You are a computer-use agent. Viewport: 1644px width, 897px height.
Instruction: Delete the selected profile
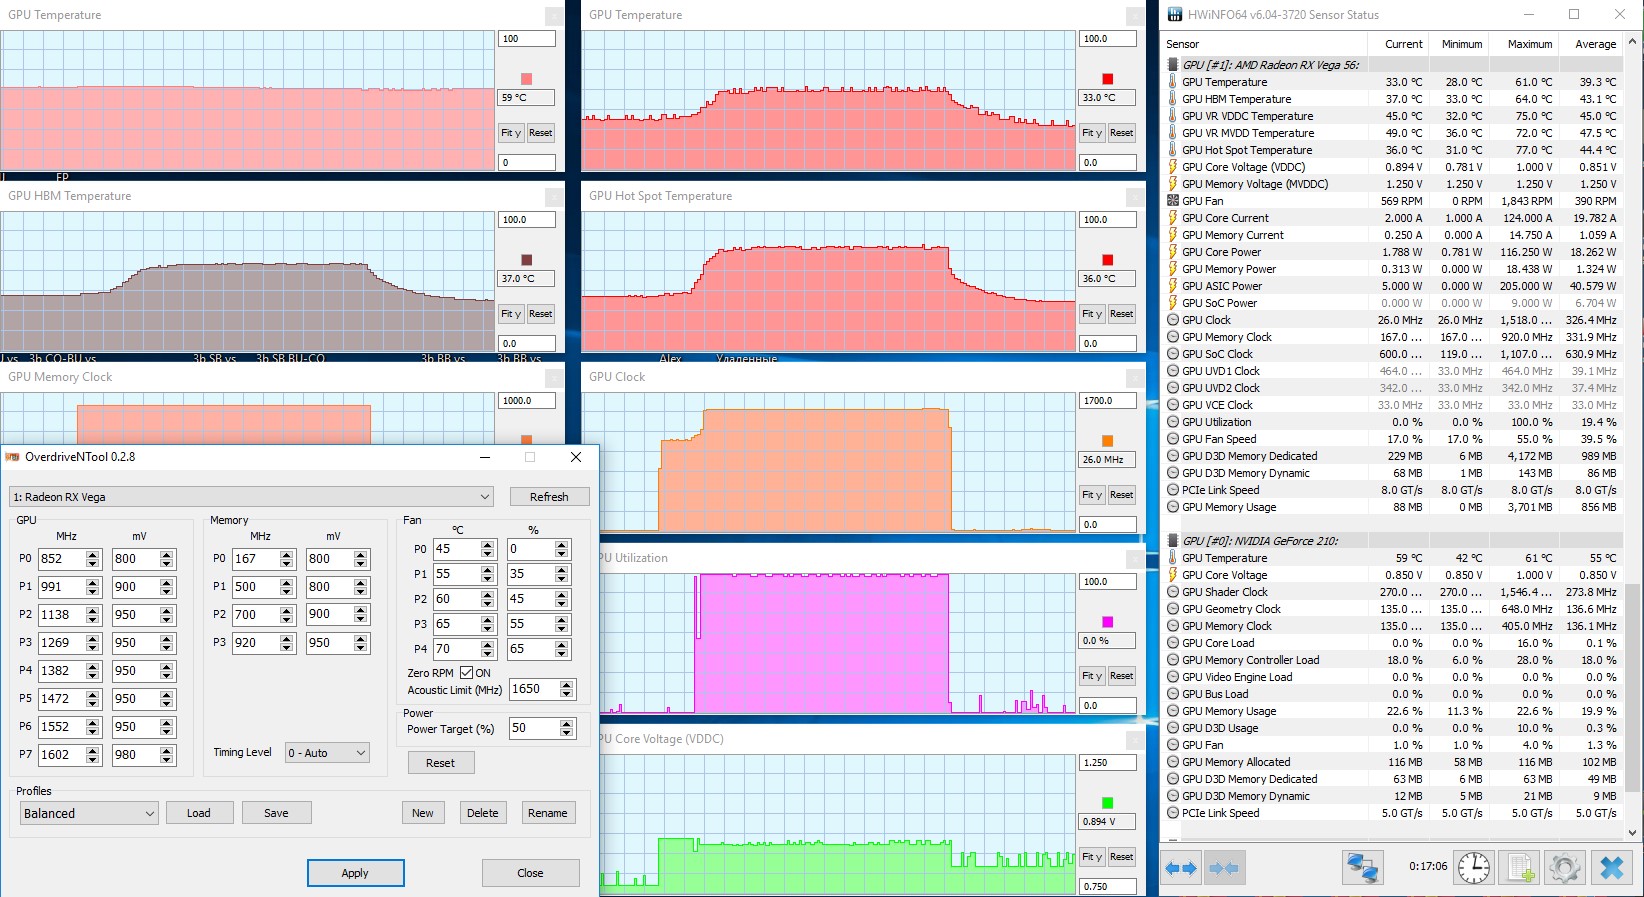(x=483, y=813)
